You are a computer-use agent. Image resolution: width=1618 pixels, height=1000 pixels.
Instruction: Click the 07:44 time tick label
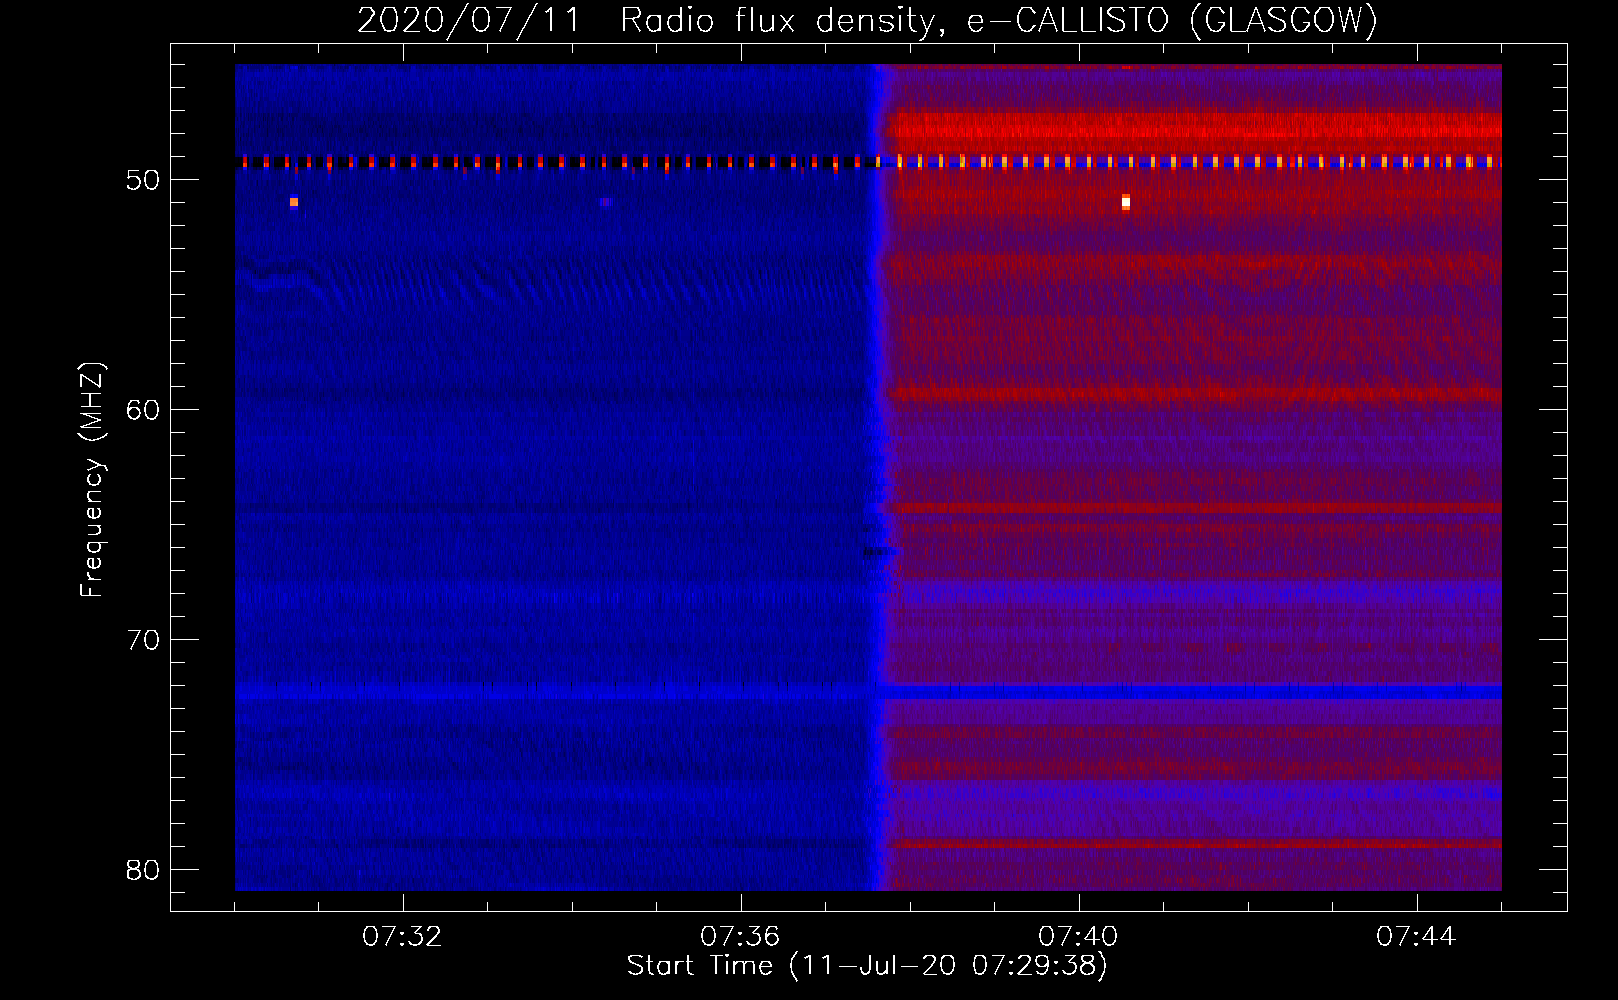click(1416, 937)
